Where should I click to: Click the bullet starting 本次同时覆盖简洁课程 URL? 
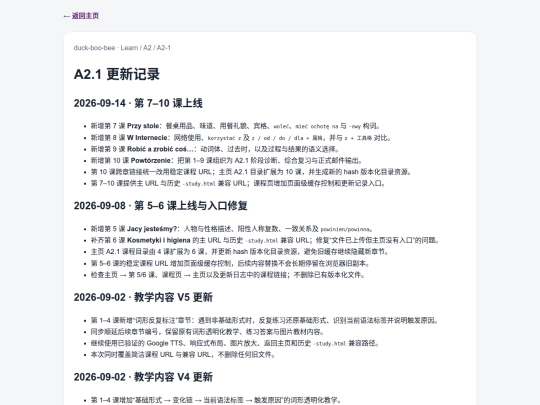(x=183, y=355)
